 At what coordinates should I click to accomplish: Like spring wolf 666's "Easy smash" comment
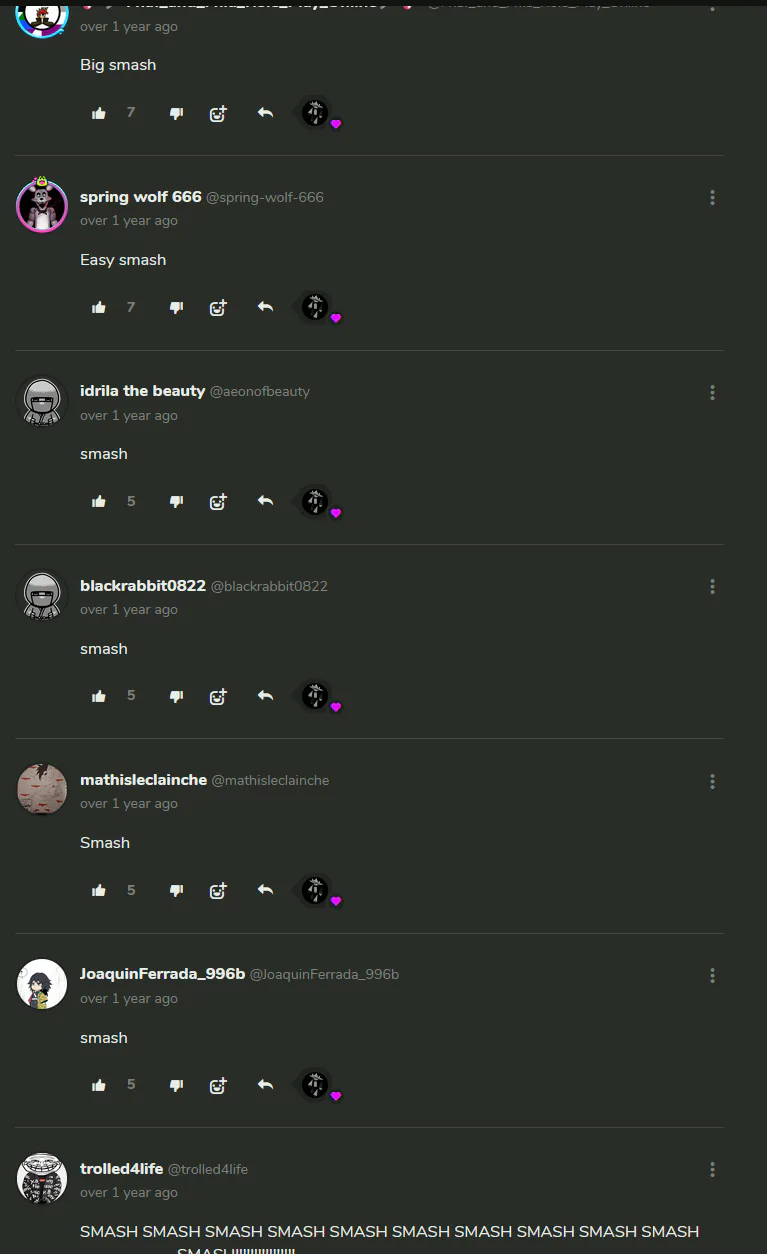click(99, 308)
